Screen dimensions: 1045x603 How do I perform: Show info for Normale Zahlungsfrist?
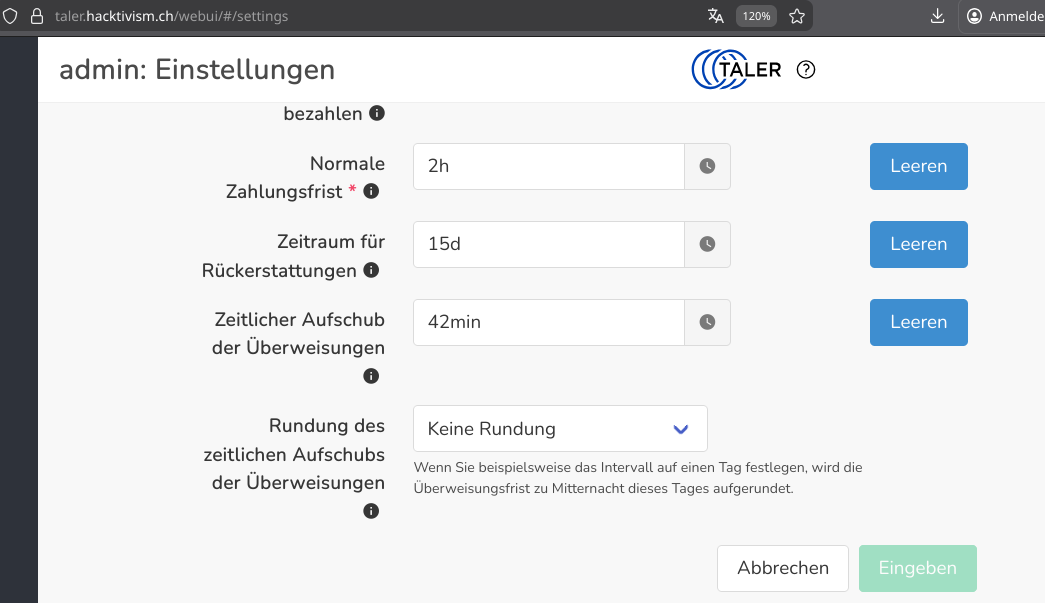[371, 191]
